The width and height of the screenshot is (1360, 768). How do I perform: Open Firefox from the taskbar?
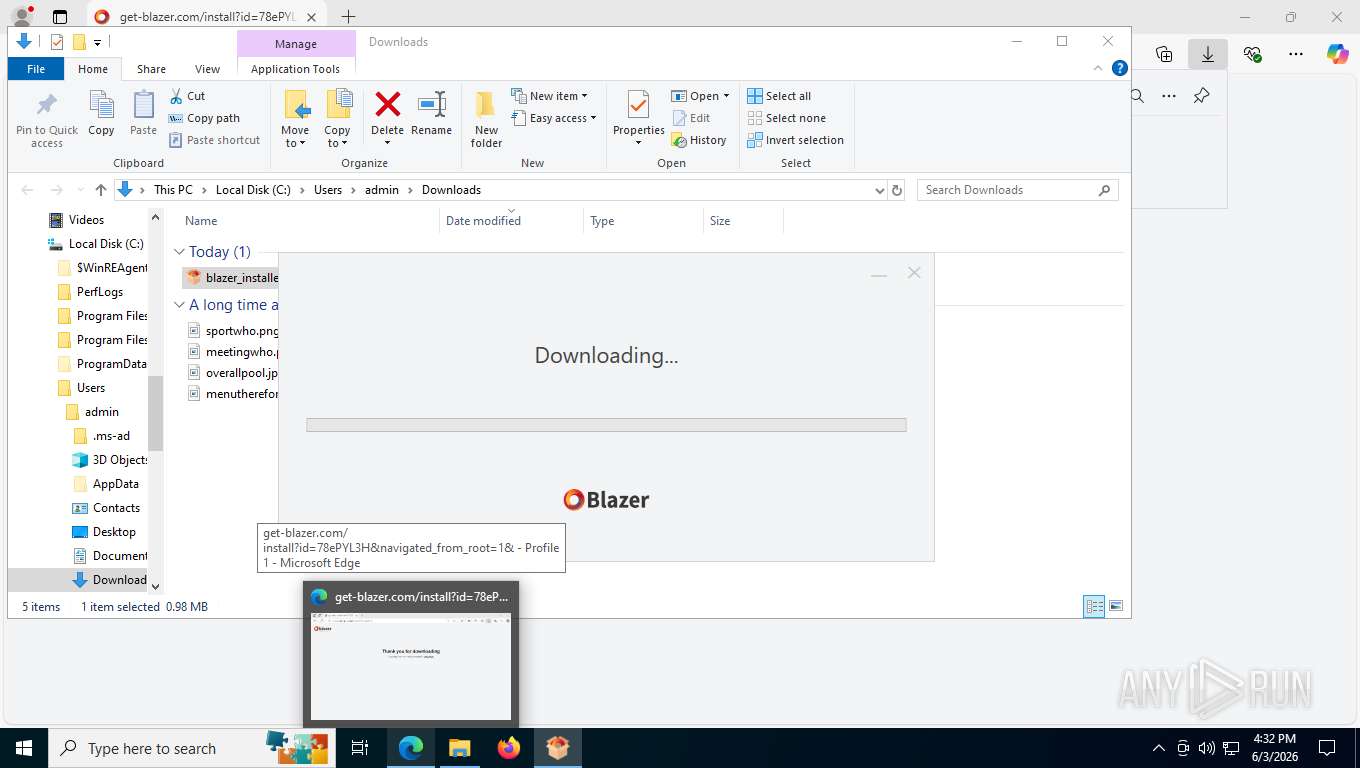coord(509,748)
